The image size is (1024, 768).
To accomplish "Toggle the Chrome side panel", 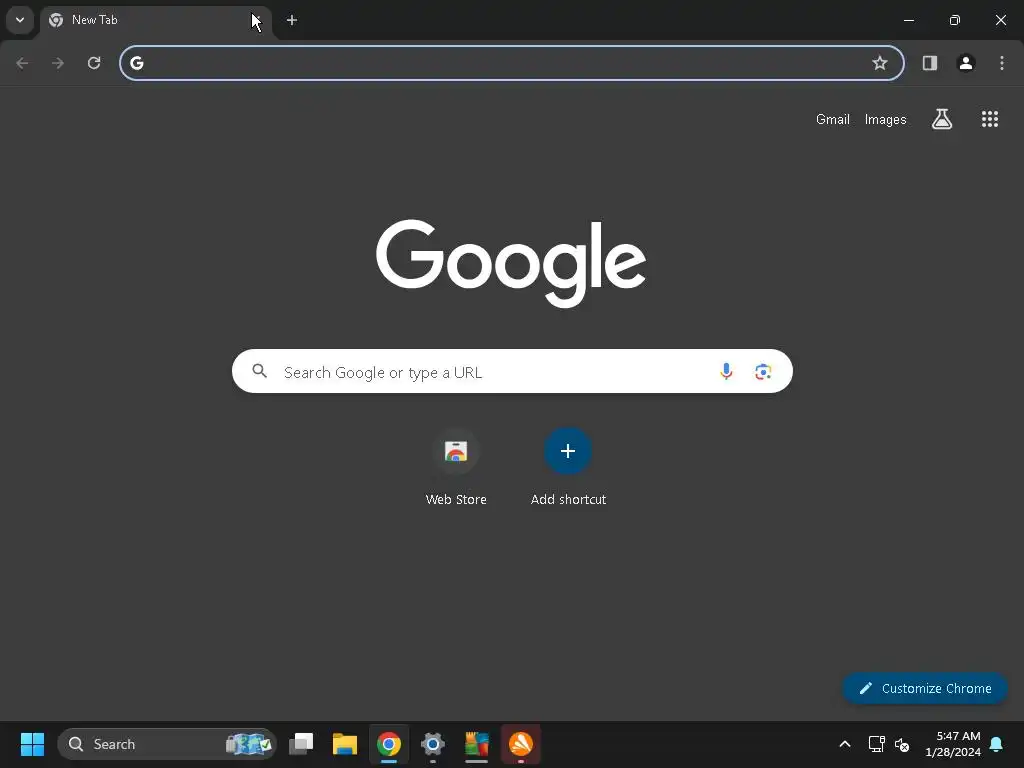I will pos(930,63).
